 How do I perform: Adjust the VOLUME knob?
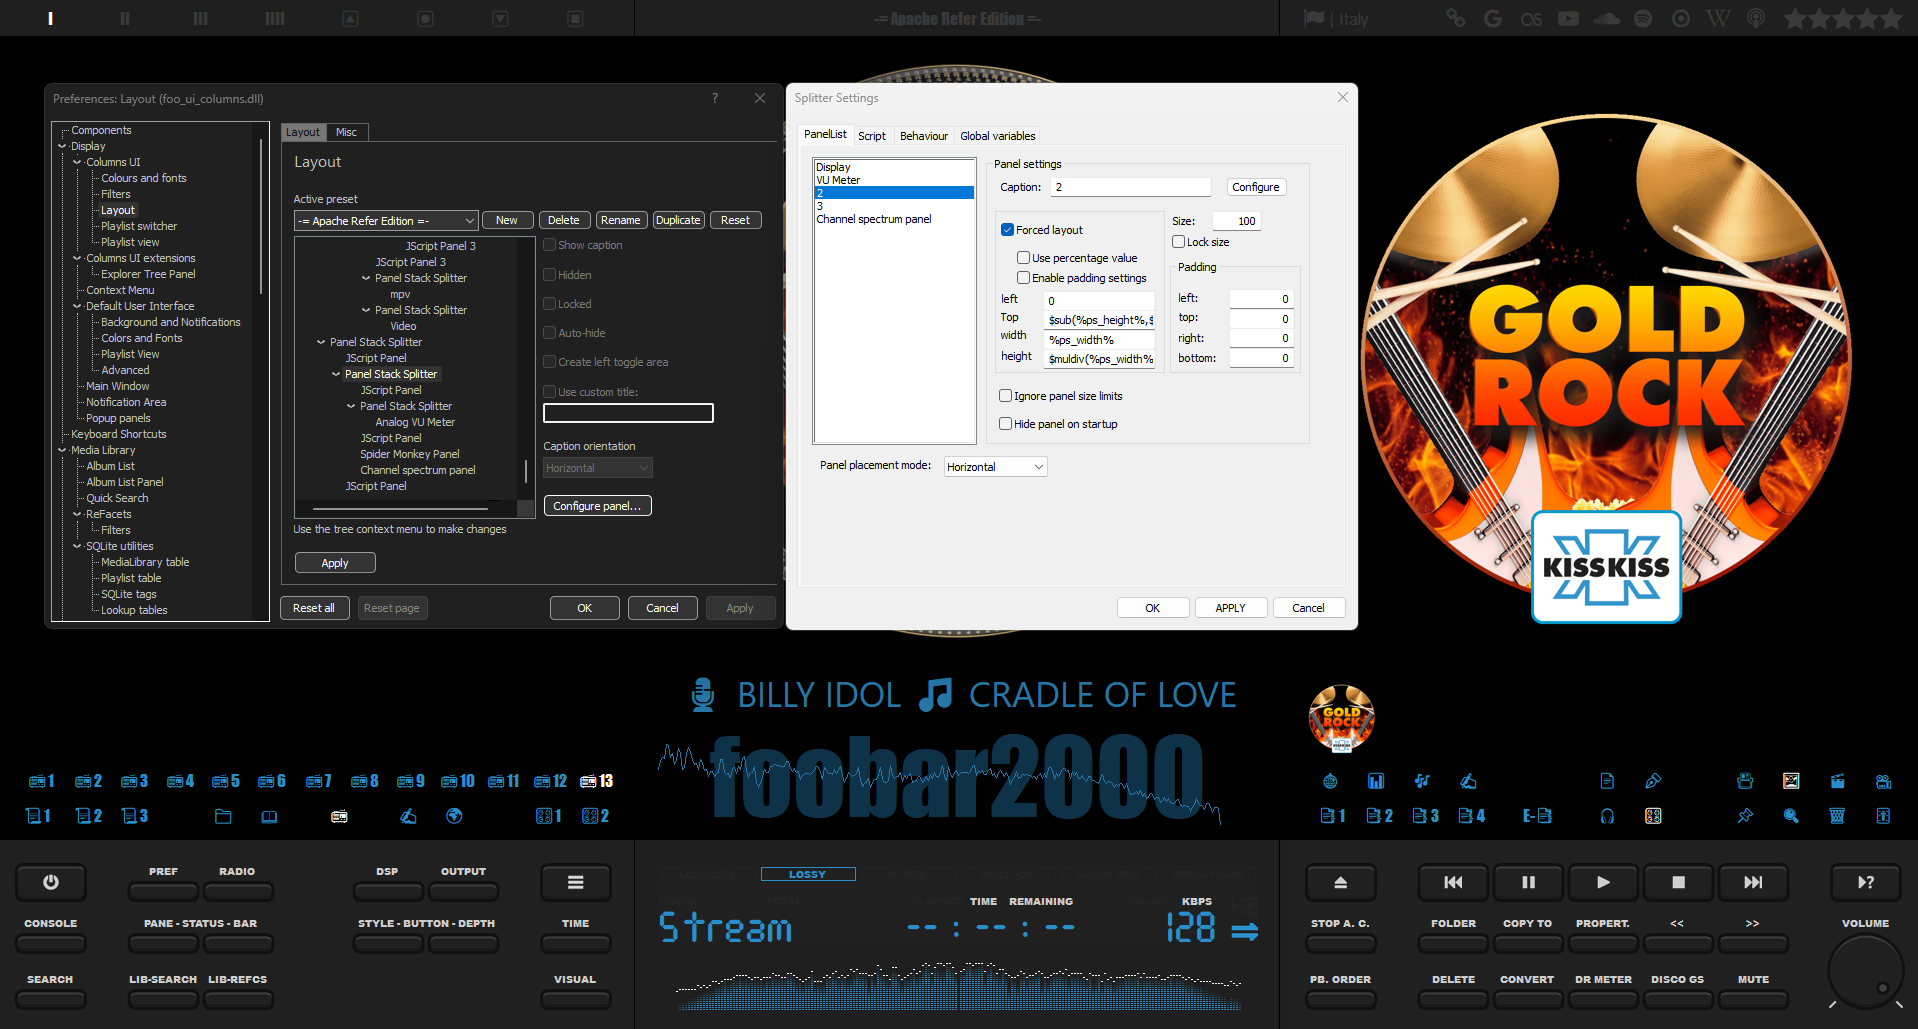click(x=1866, y=971)
